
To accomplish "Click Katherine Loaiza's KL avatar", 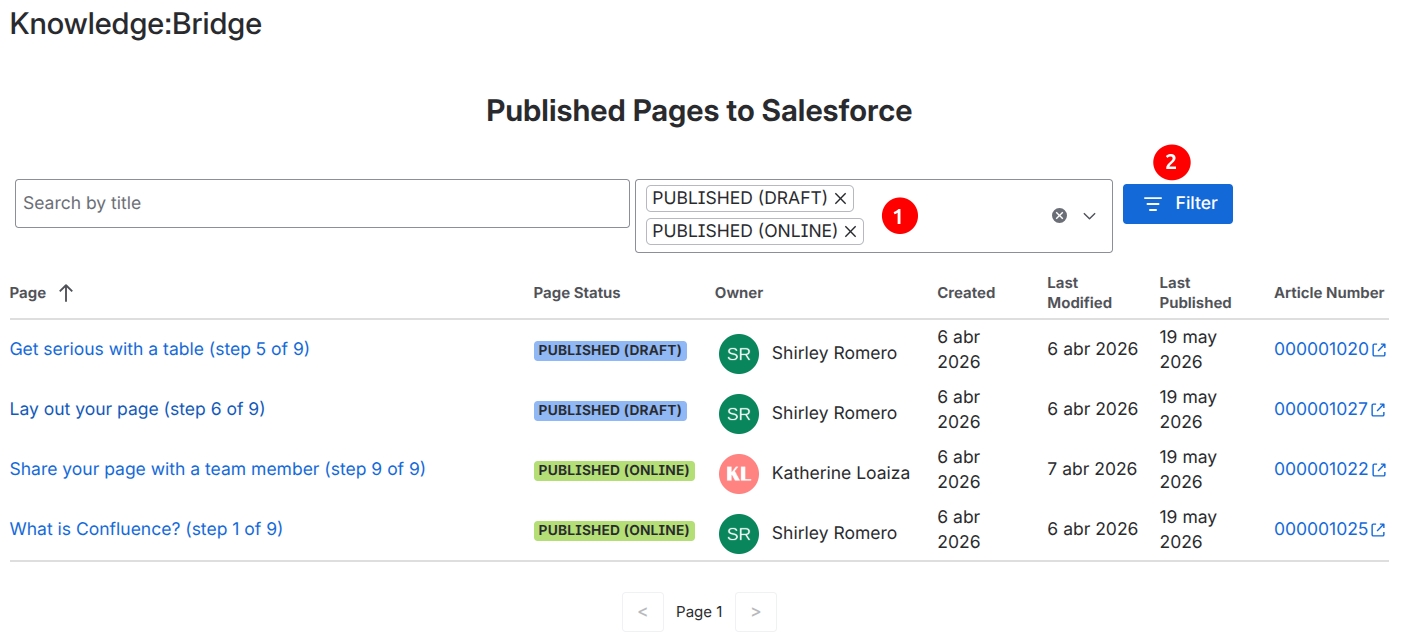I will (x=739, y=474).
